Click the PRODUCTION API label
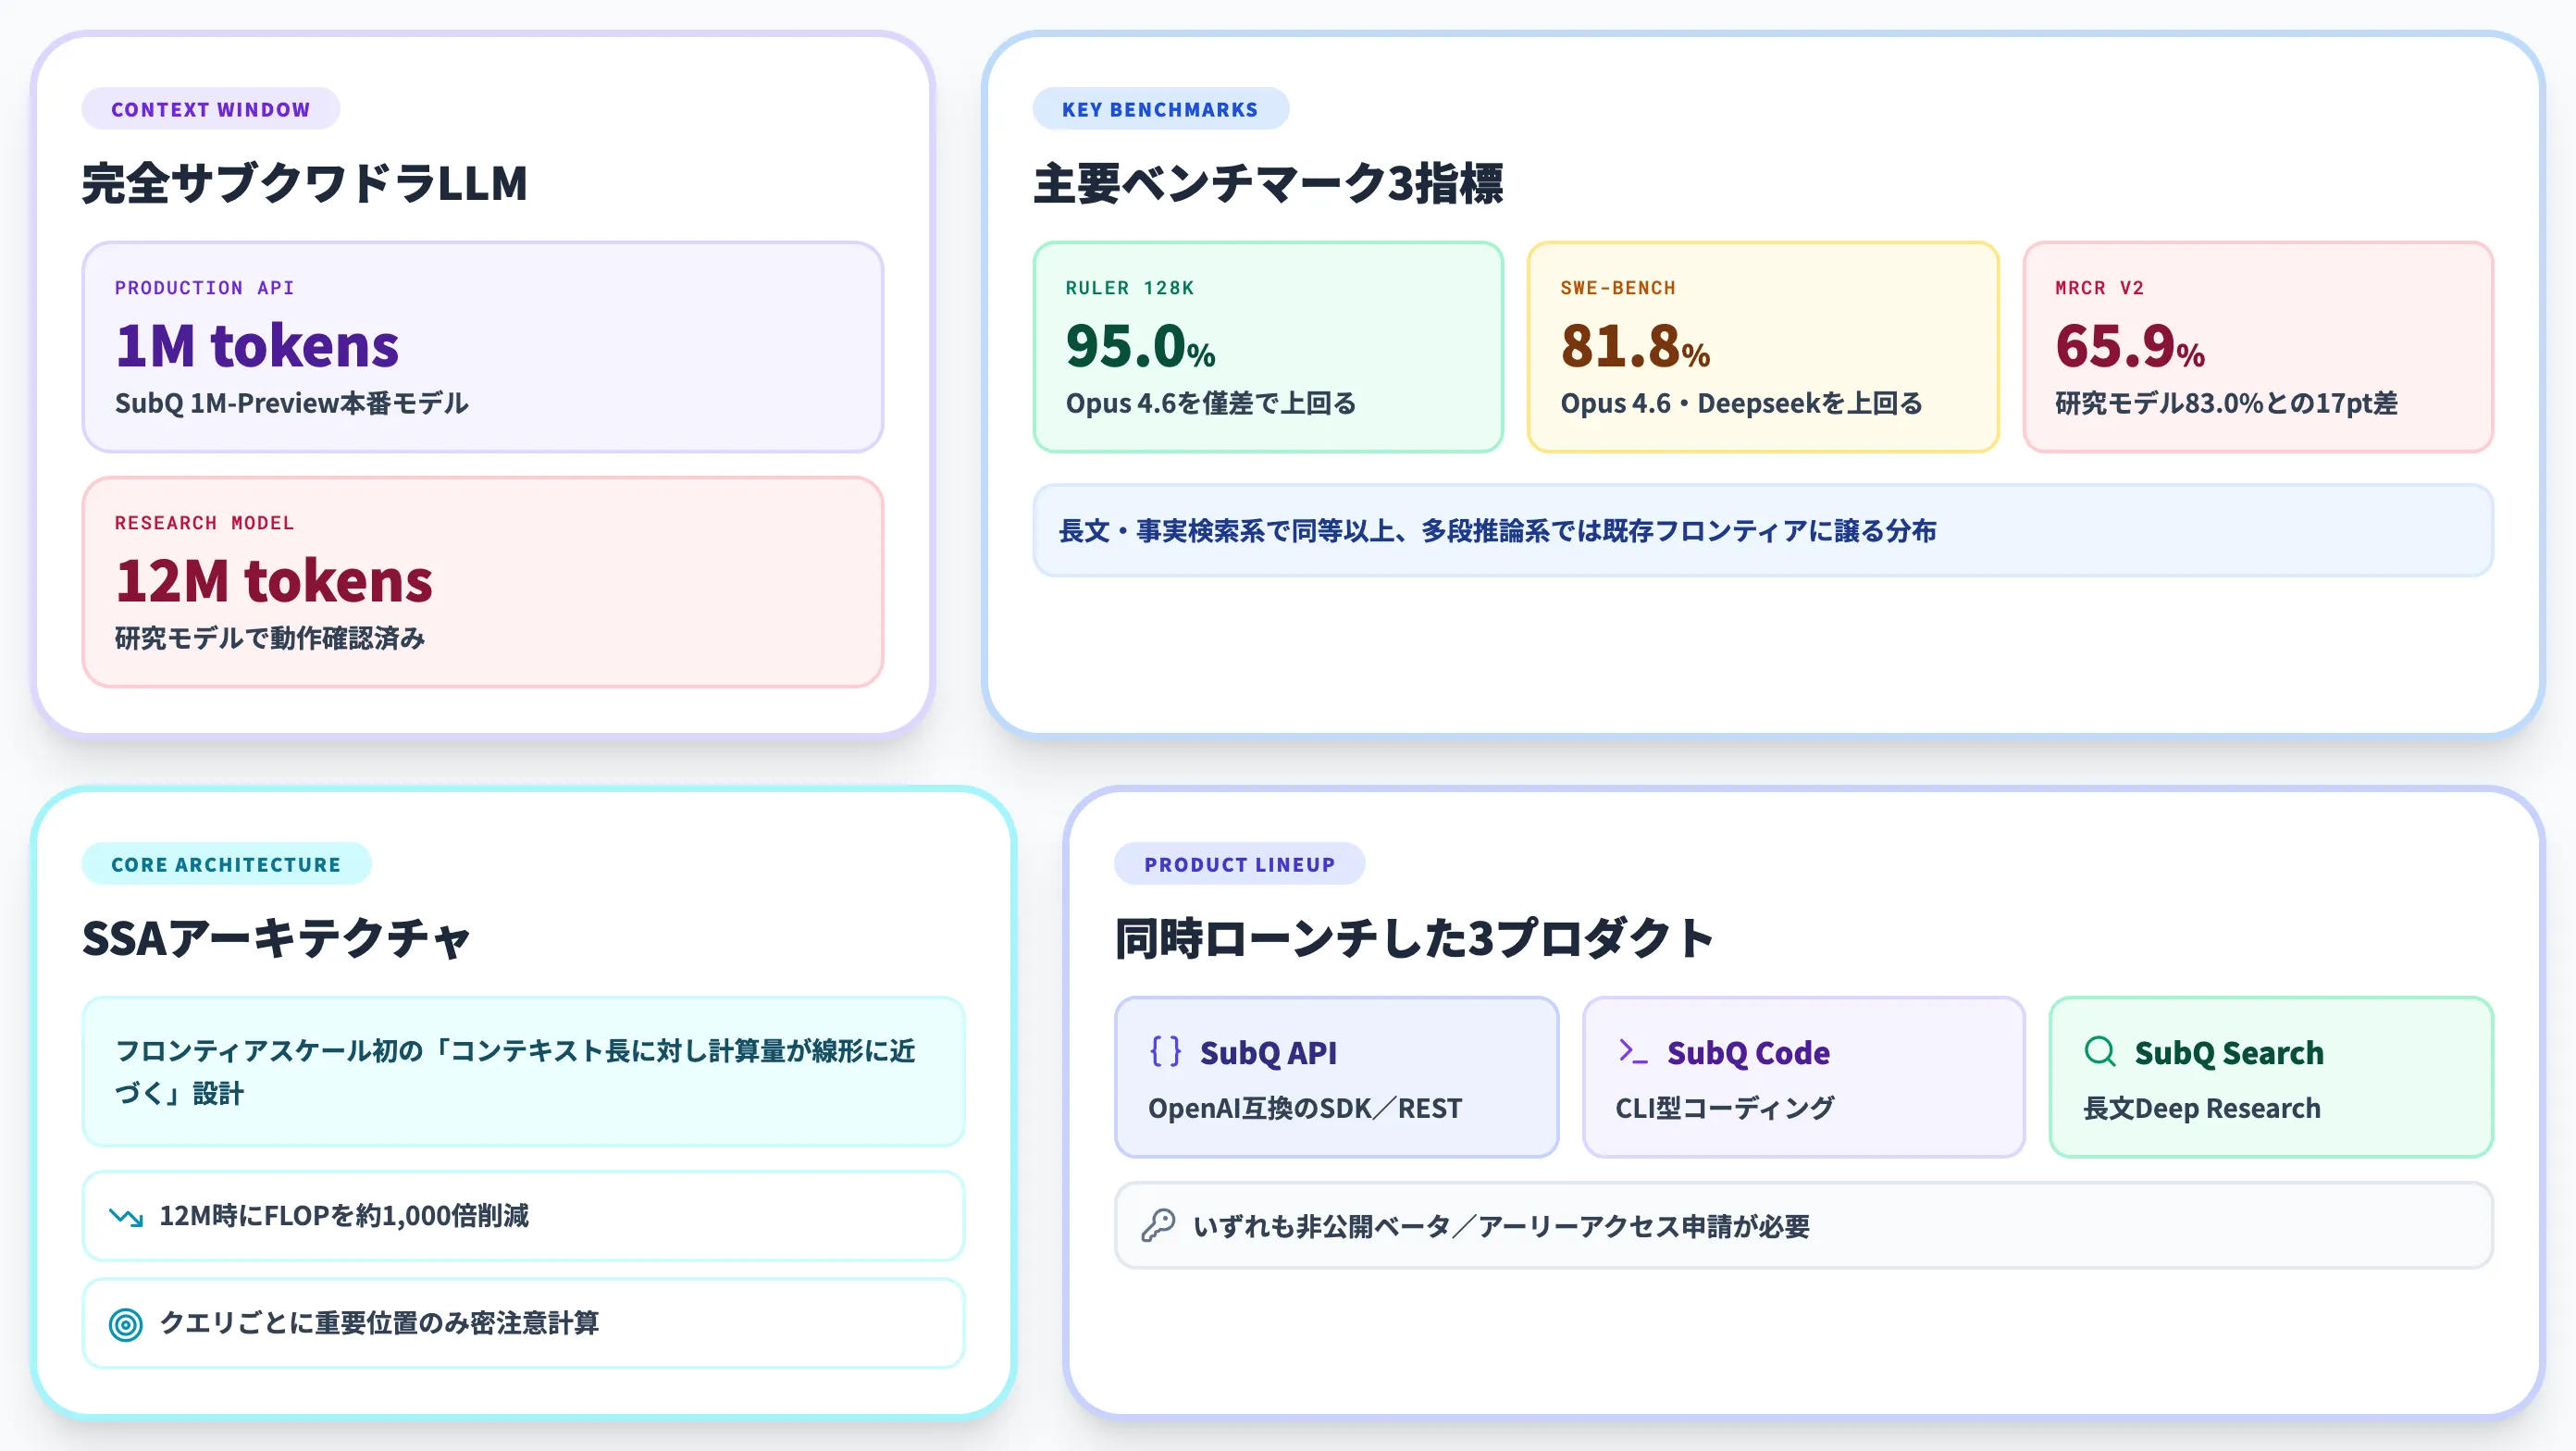This screenshot has width=2576, height=1451. coord(205,288)
